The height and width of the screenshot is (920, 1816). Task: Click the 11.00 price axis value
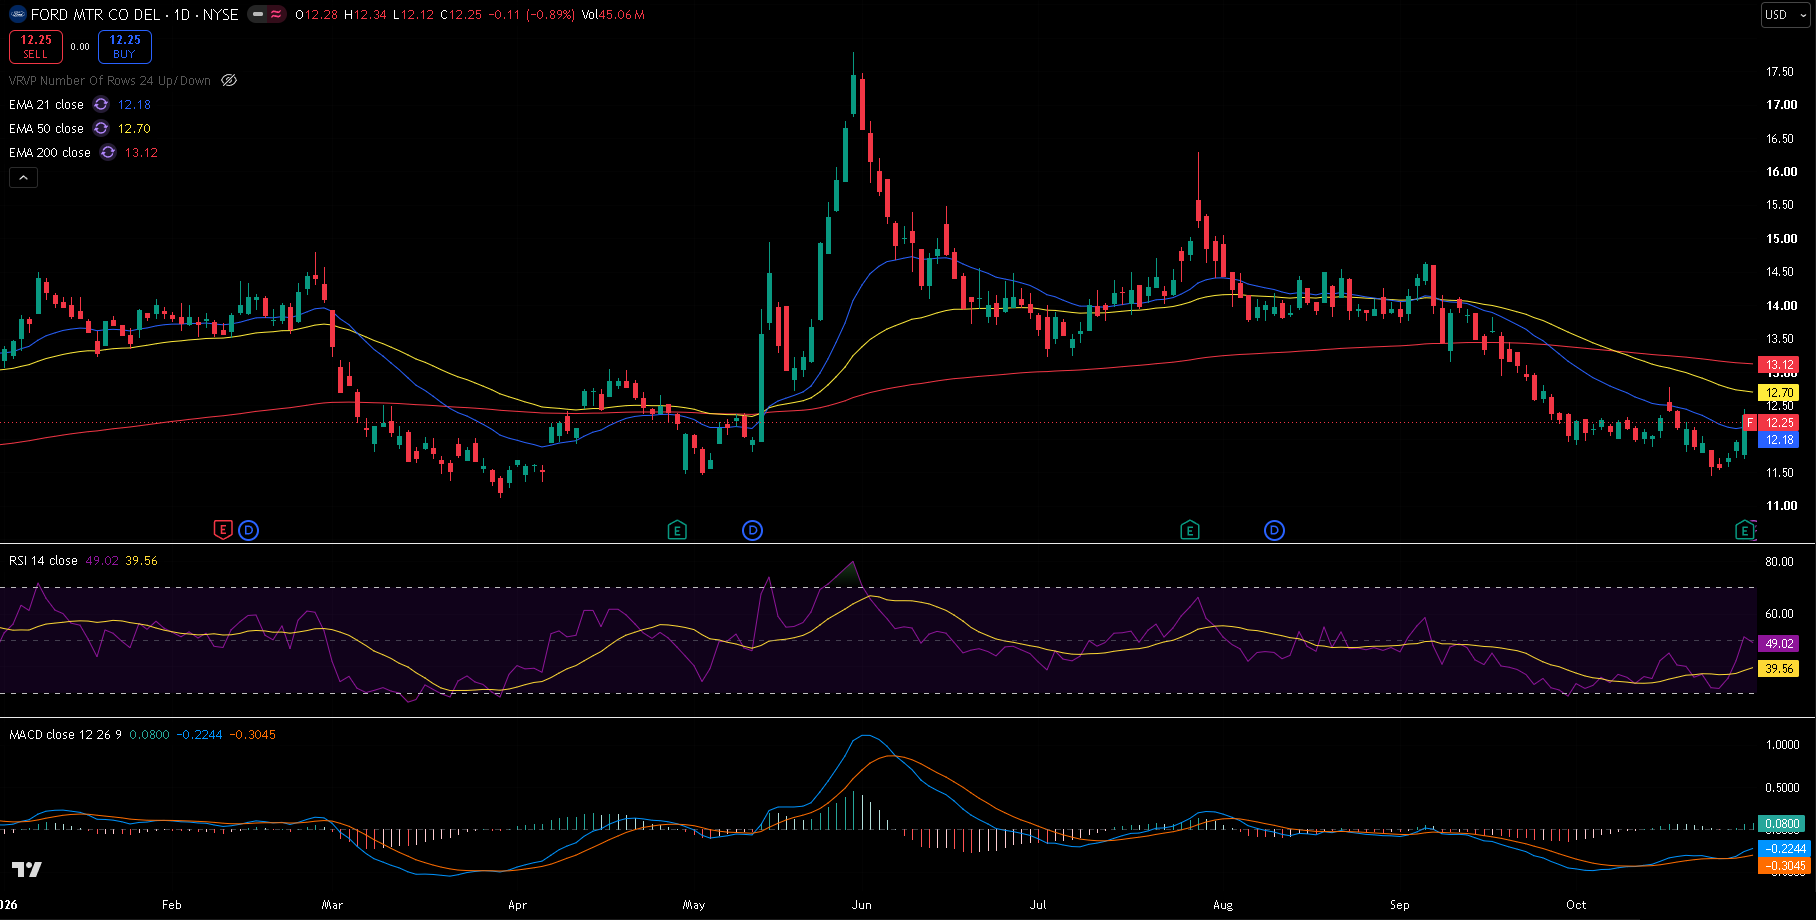1781,506
